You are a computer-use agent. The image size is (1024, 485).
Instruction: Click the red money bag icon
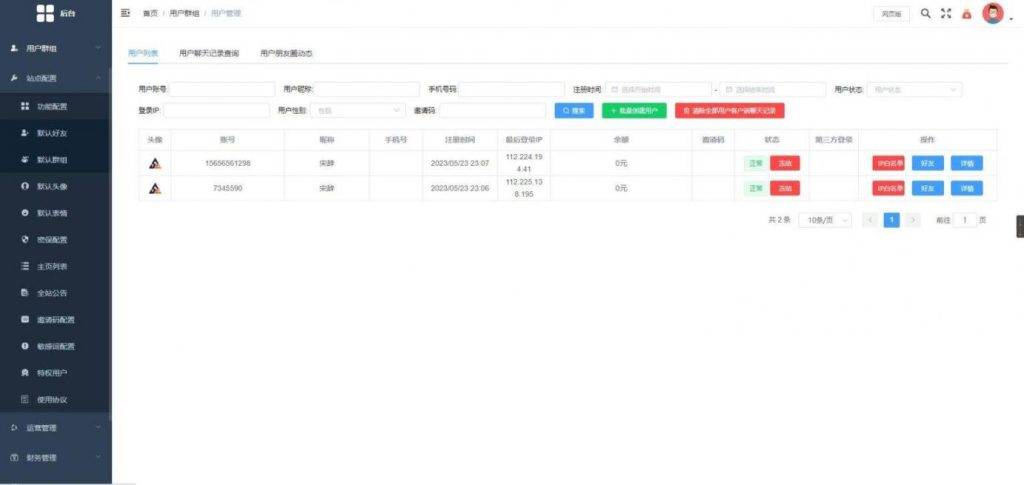966,14
